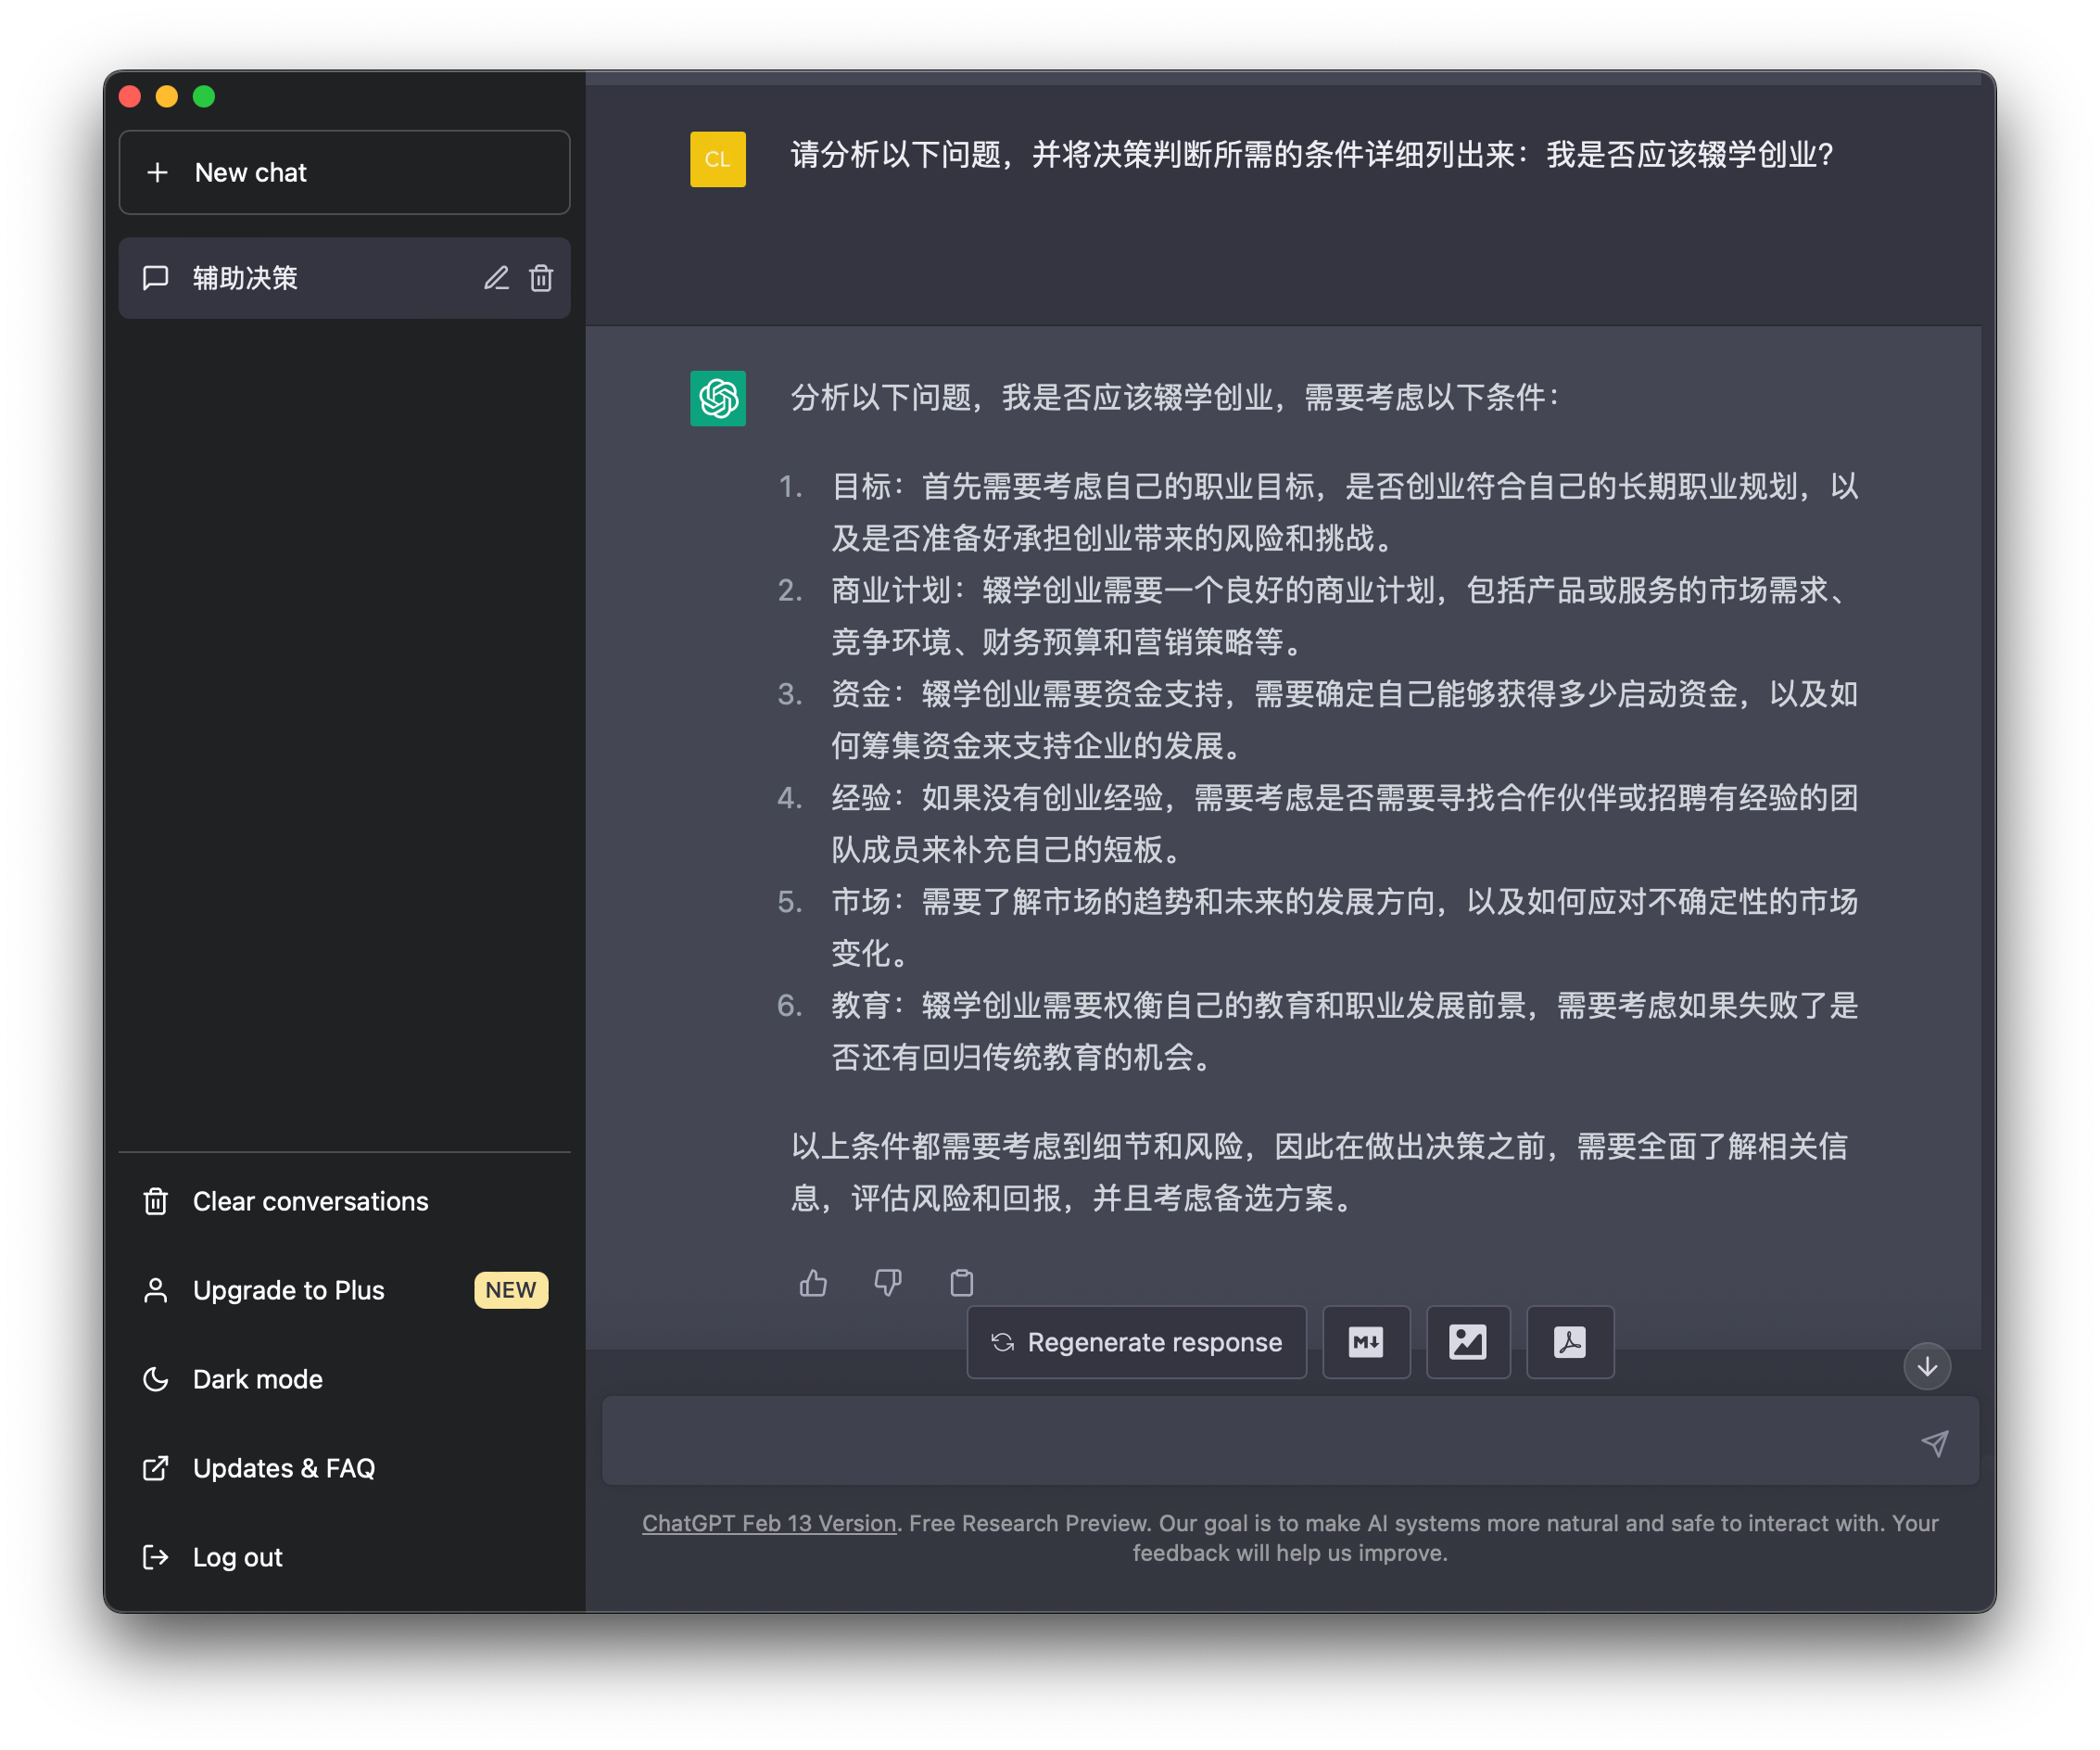Focus the message input field
Viewport: 2100px width, 1750px height.
click(1250, 1442)
